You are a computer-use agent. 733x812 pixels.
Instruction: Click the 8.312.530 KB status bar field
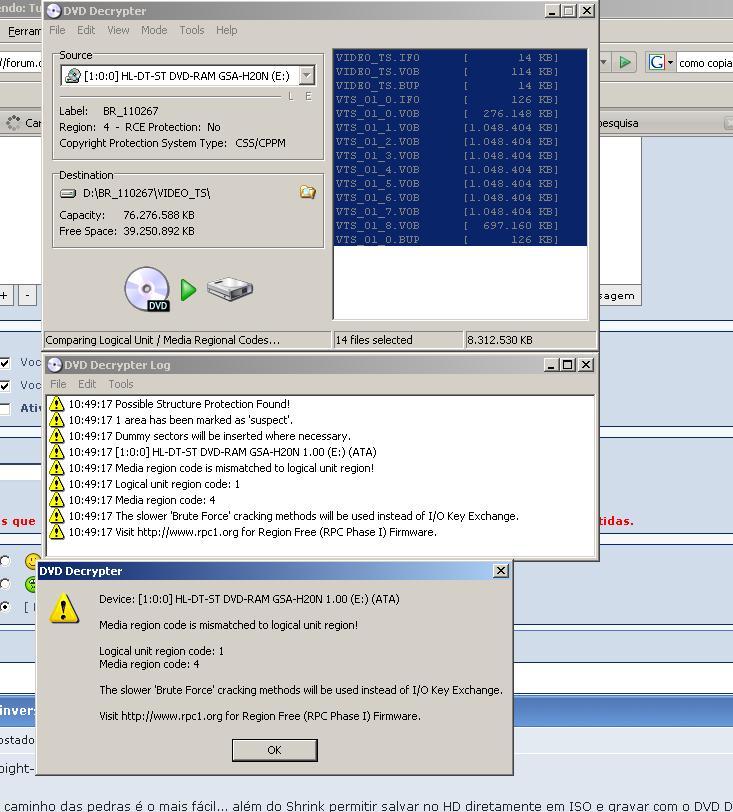point(530,340)
